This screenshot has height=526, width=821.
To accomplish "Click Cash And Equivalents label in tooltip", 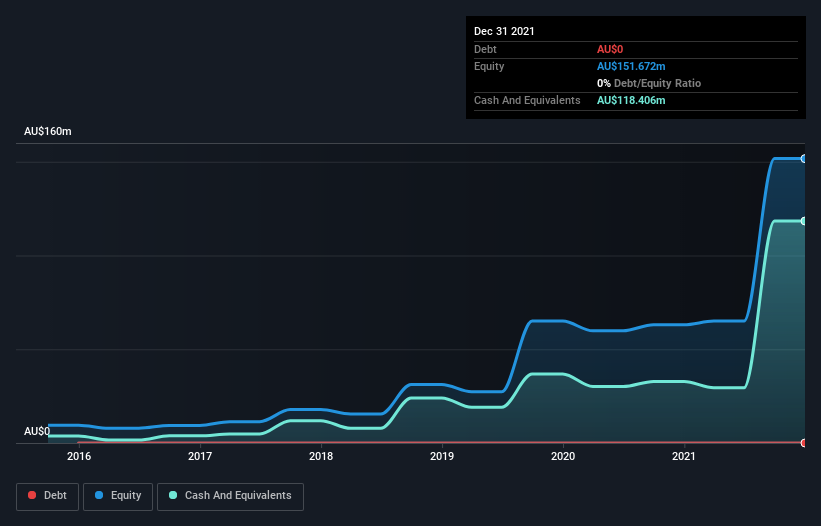I will point(527,100).
